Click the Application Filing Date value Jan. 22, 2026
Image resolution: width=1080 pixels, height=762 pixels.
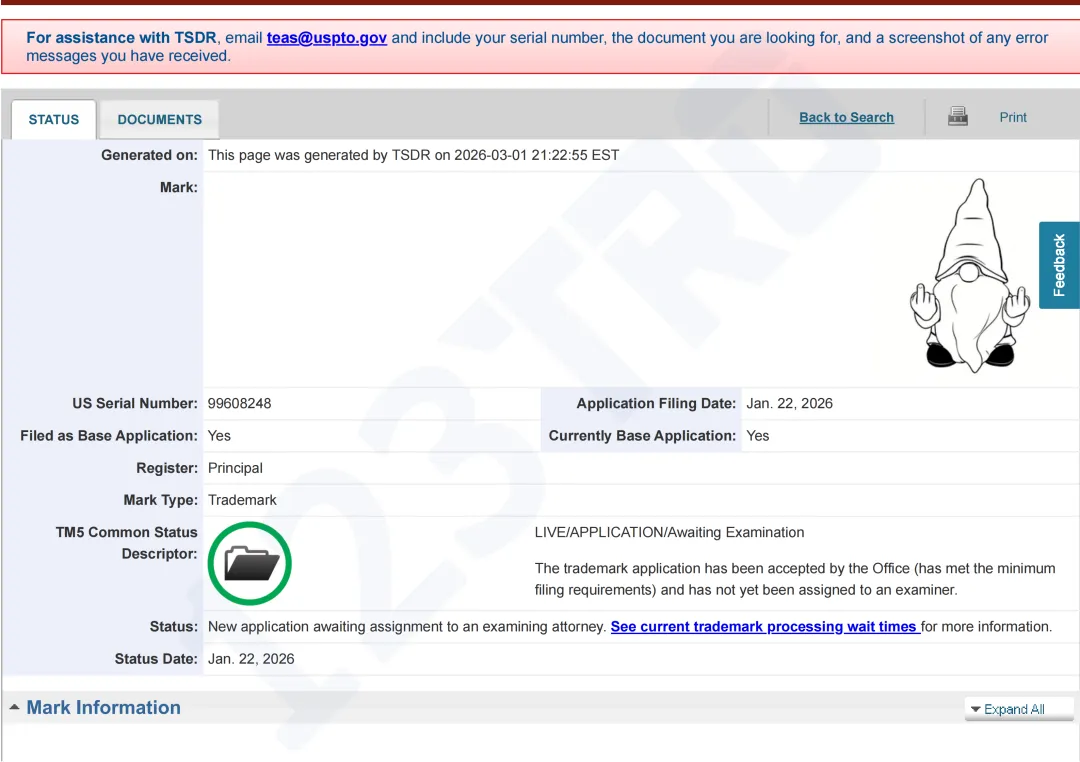click(x=789, y=404)
